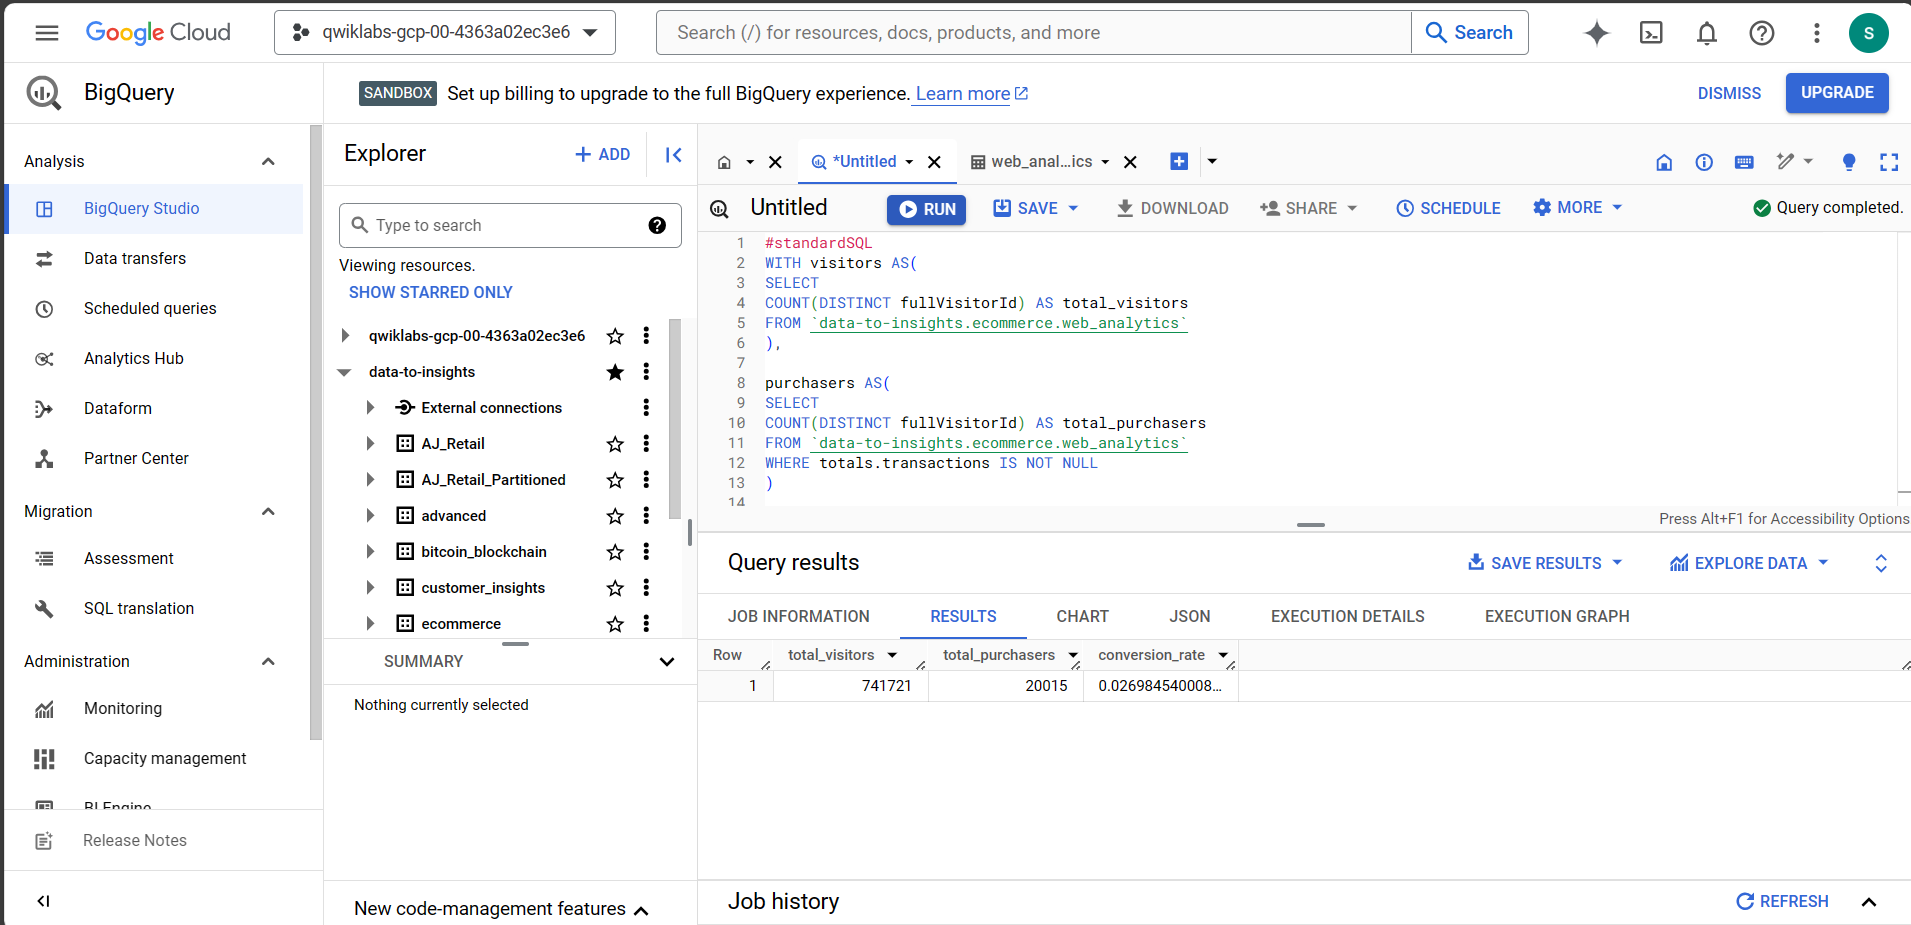Star the AJ_Retail_Partitioned dataset

tap(615, 480)
